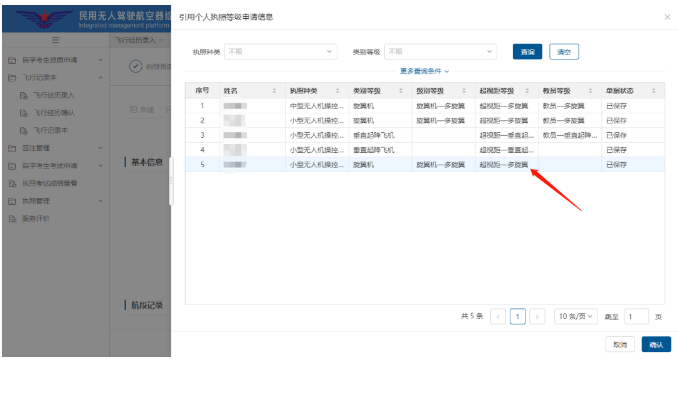The image size is (678, 393).
Task: Sort table by 单据状态 column arrows
Action: click(653, 91)
